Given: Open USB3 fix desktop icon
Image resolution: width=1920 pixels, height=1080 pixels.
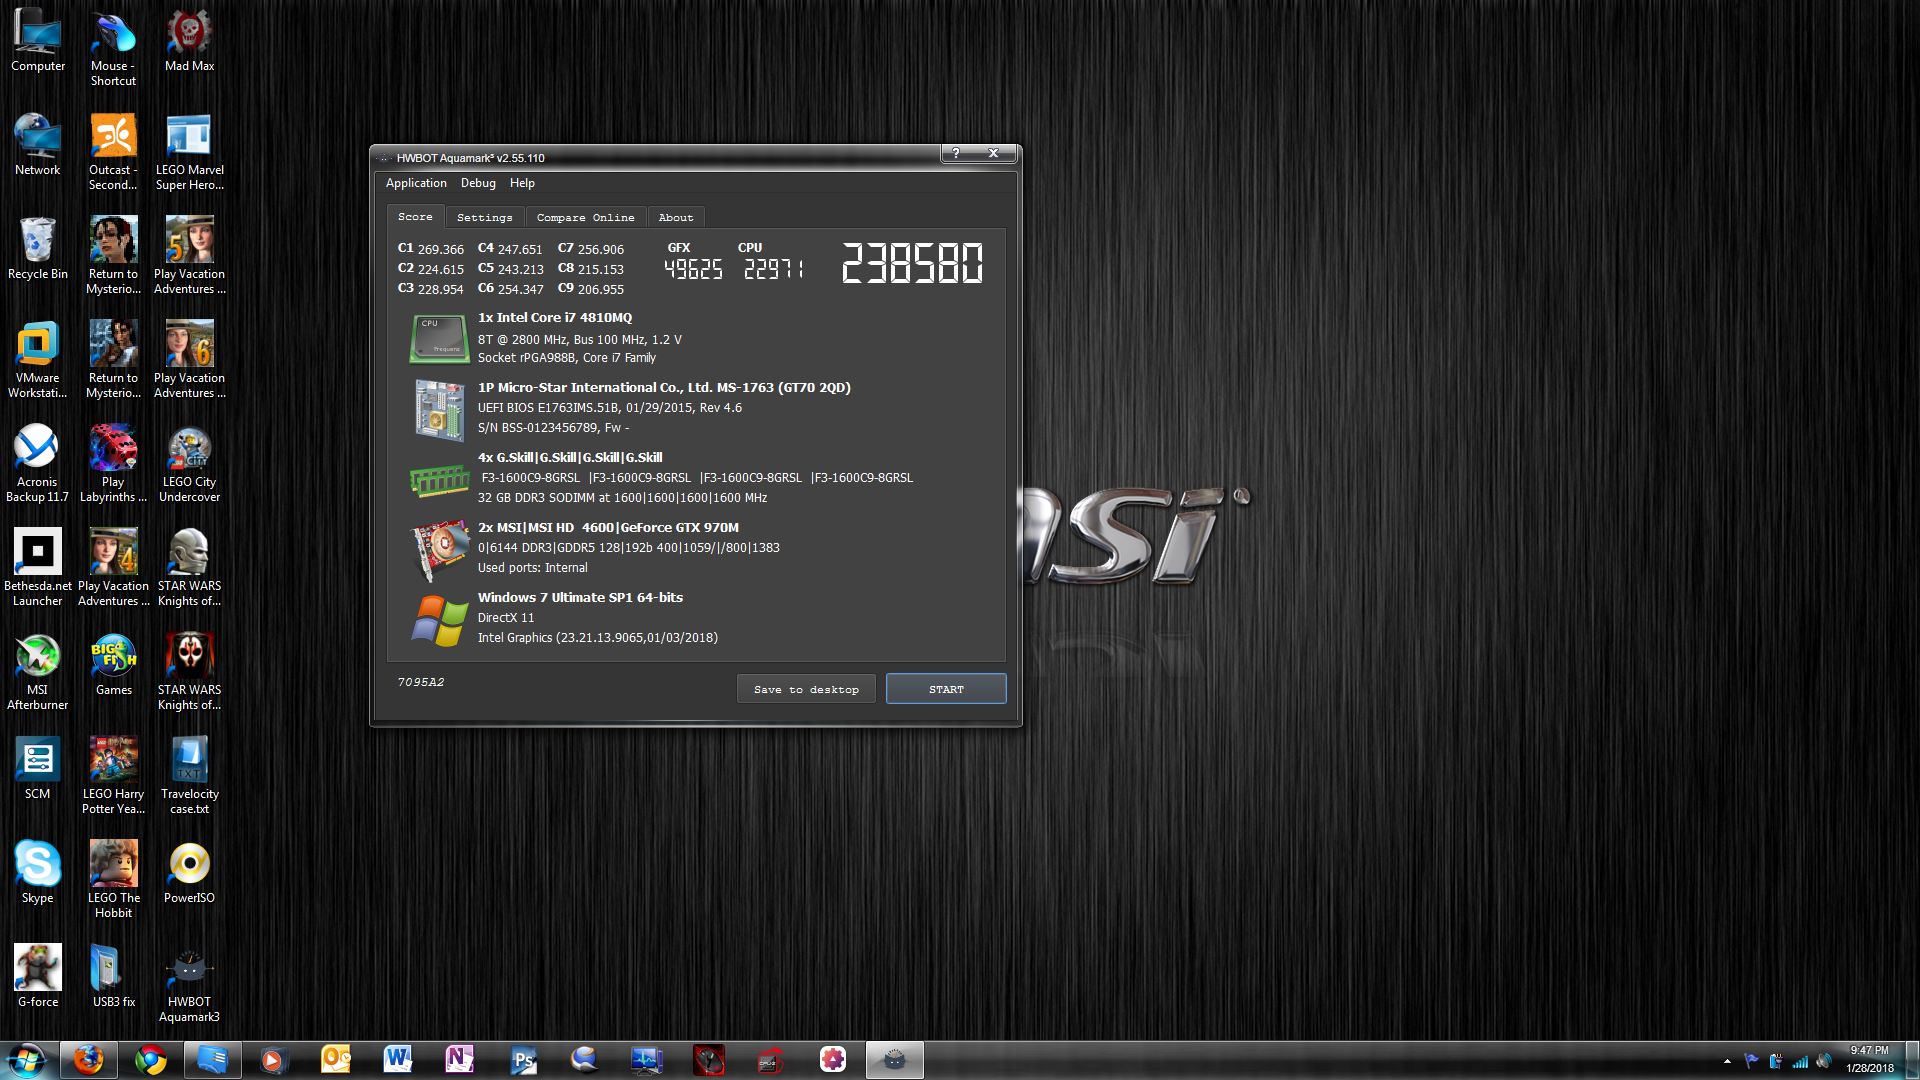Looking at the screenshot, I should (113, 977).
